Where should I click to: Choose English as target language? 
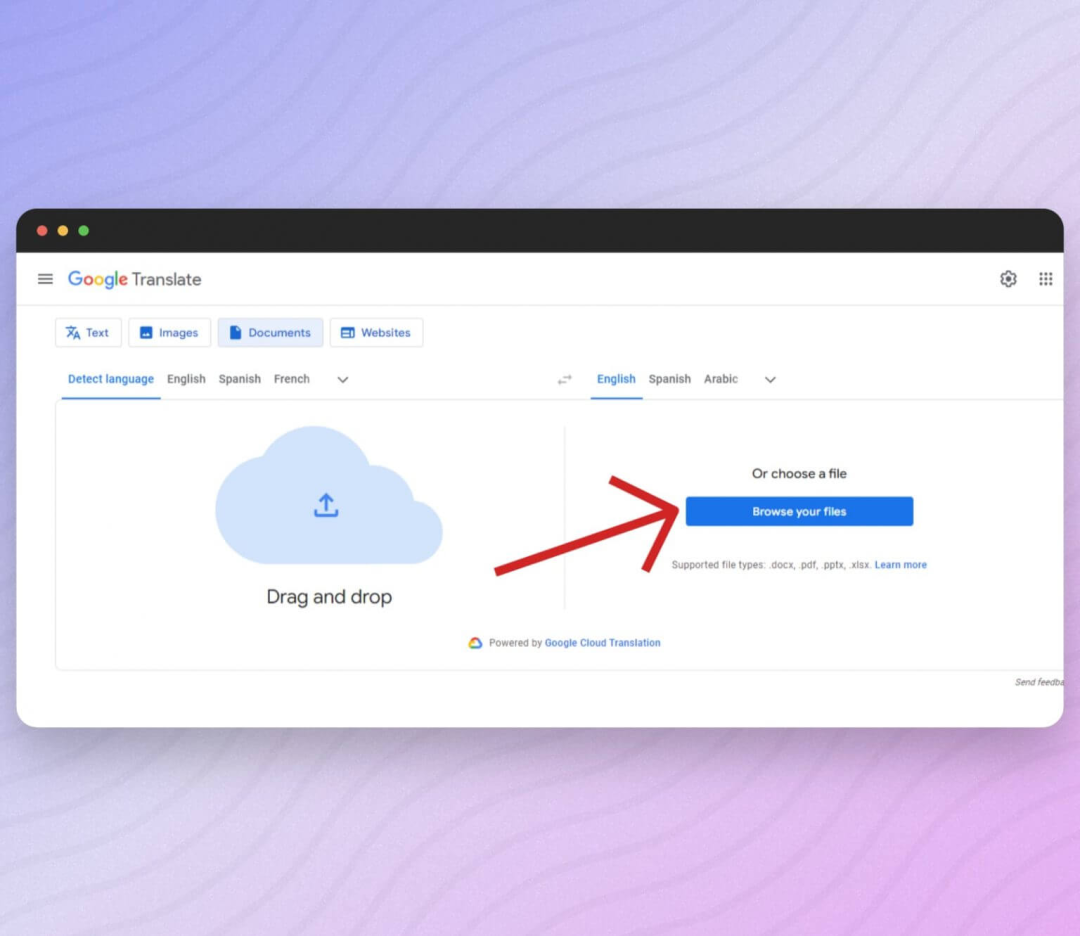[x=616, y=379]
